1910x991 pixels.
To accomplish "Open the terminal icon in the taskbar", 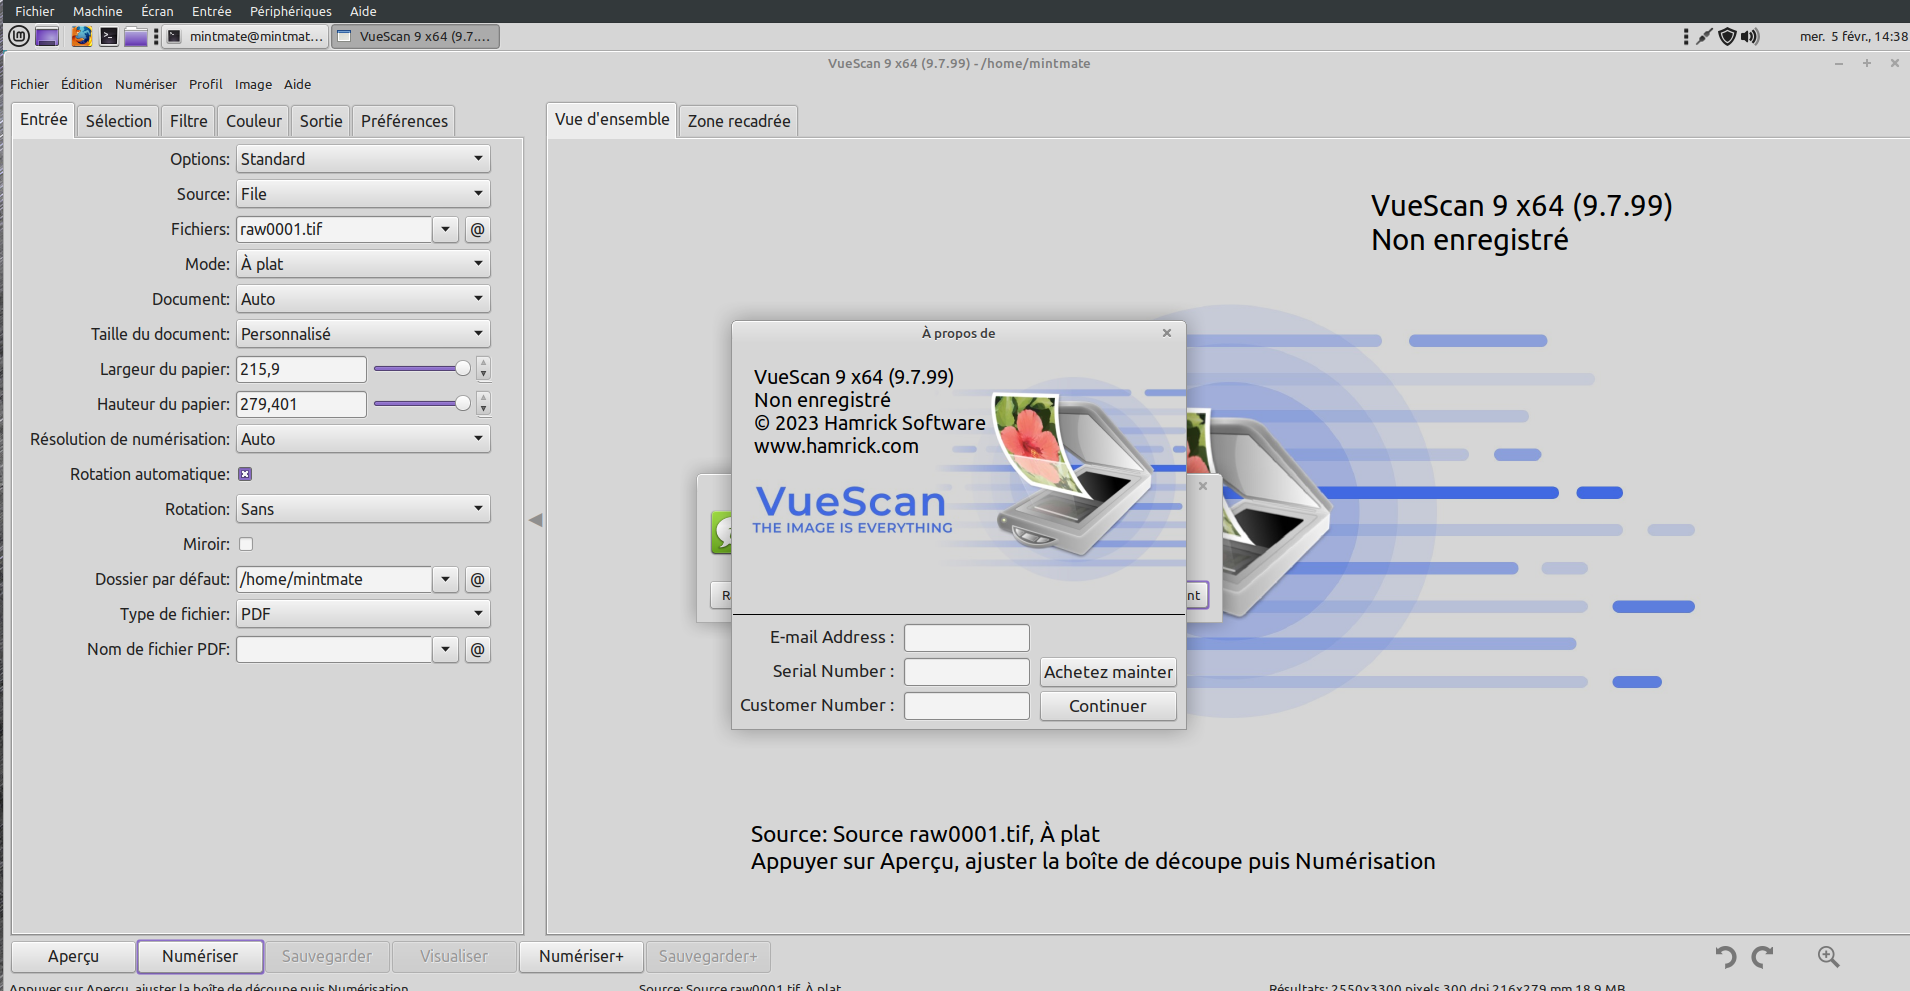I will coord(109,37).
